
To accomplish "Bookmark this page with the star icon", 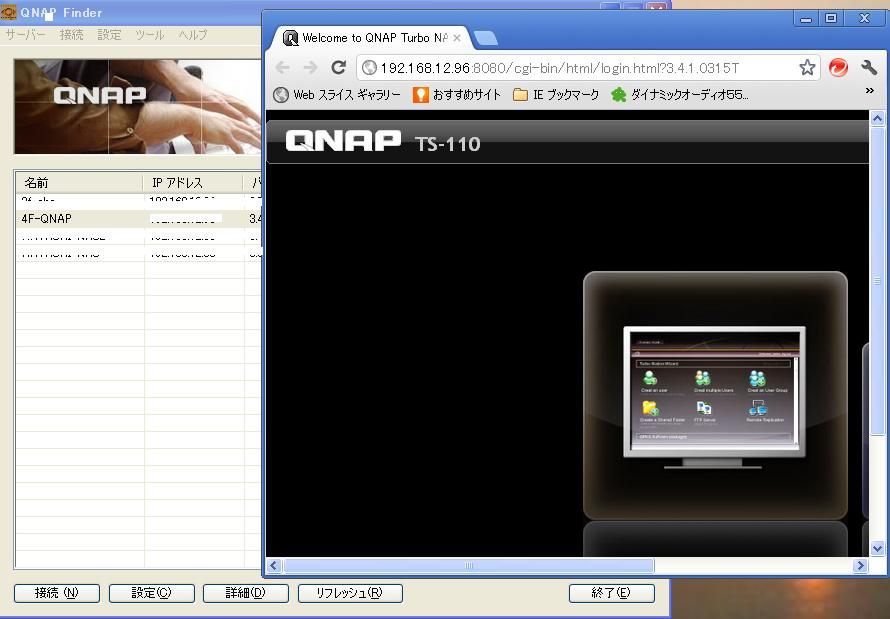I will tap(807, 68).
